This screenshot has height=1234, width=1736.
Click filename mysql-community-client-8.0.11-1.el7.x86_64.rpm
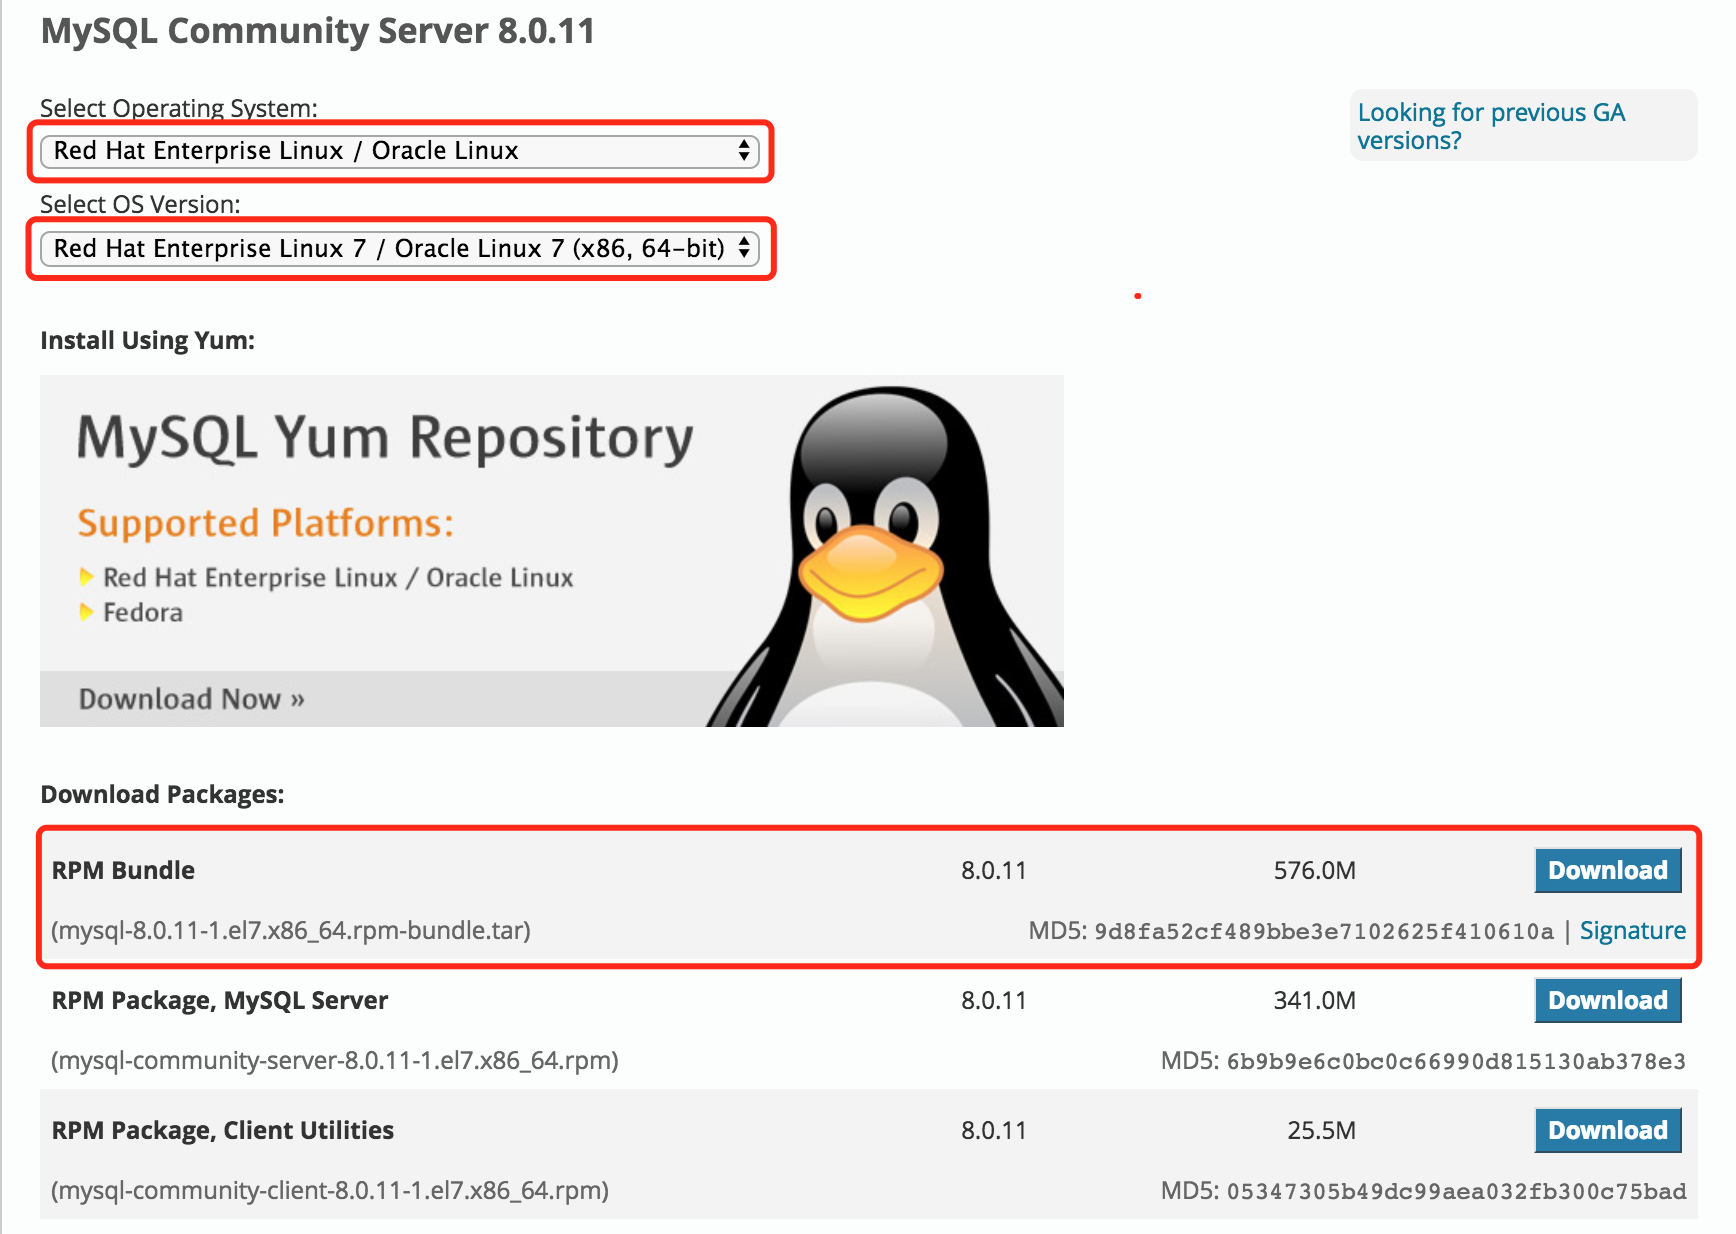coord(330,1190)
